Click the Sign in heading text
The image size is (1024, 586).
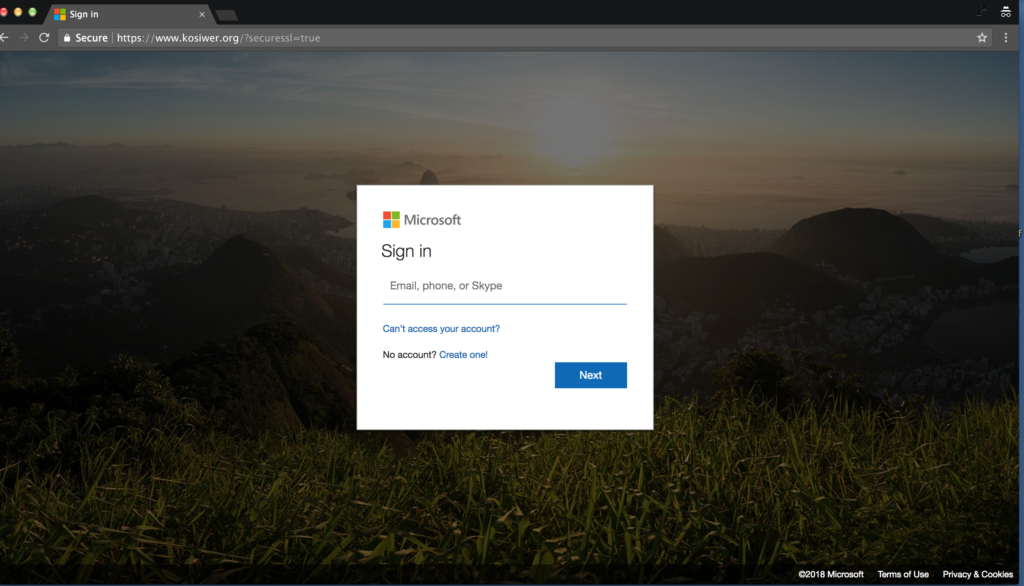406,252
